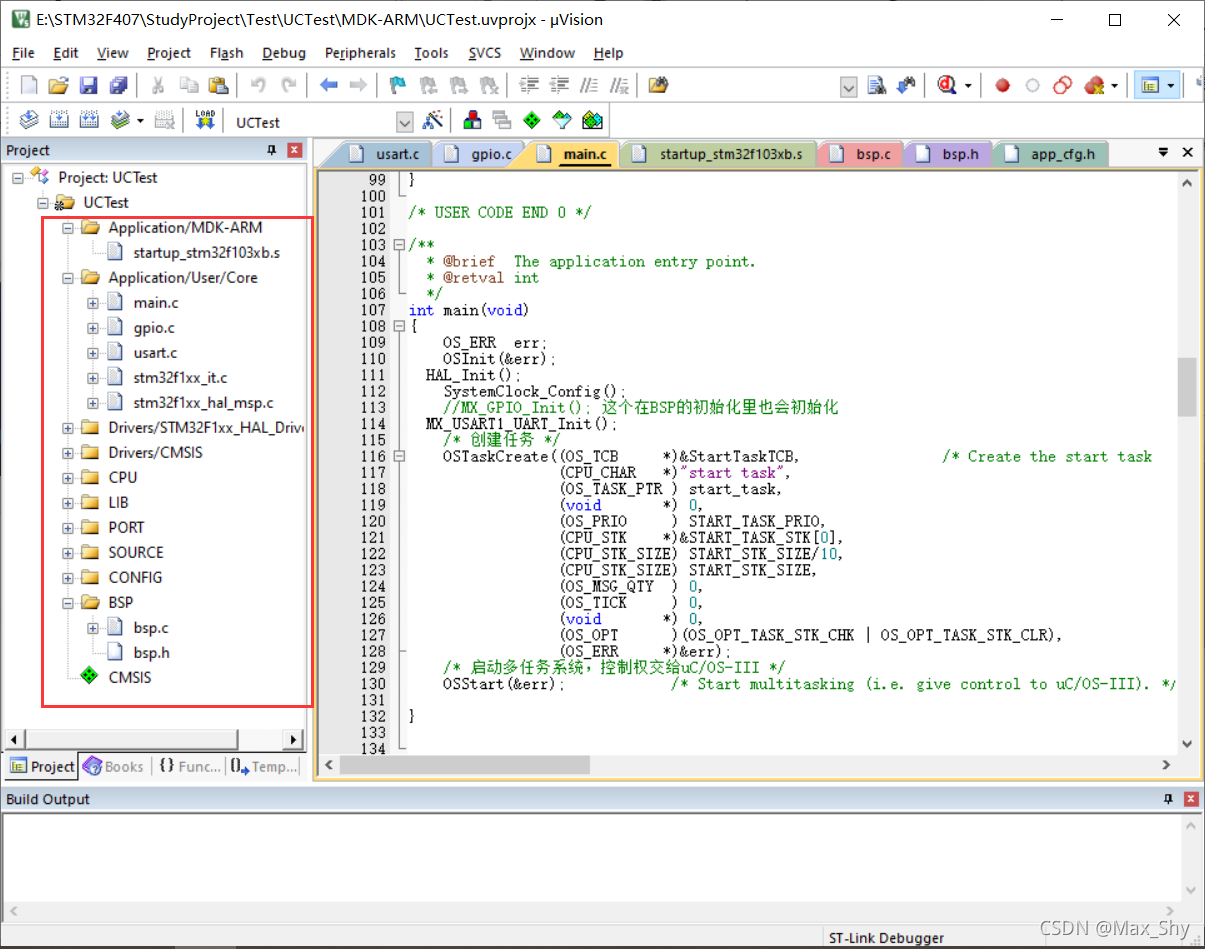
Task: Open the Flash menu
Action: (227, 53)
